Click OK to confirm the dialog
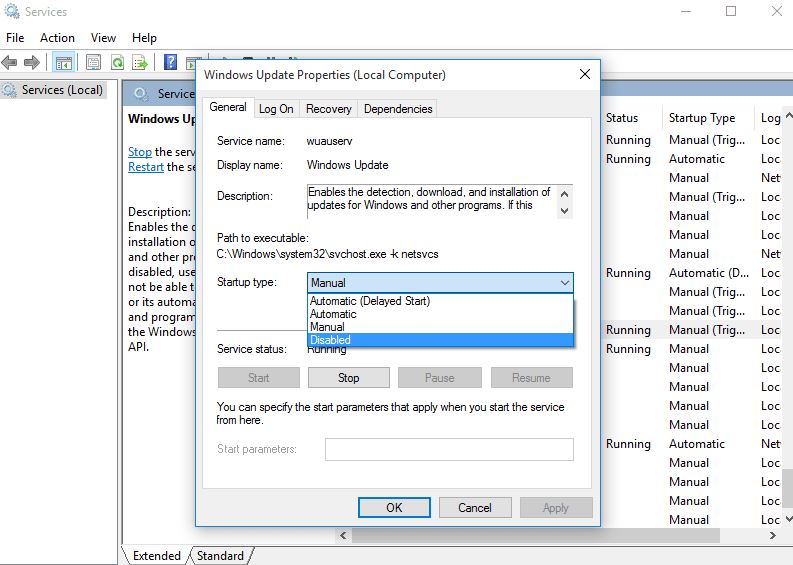This screenshot has width=793, height=565. [x=394, y=507]
